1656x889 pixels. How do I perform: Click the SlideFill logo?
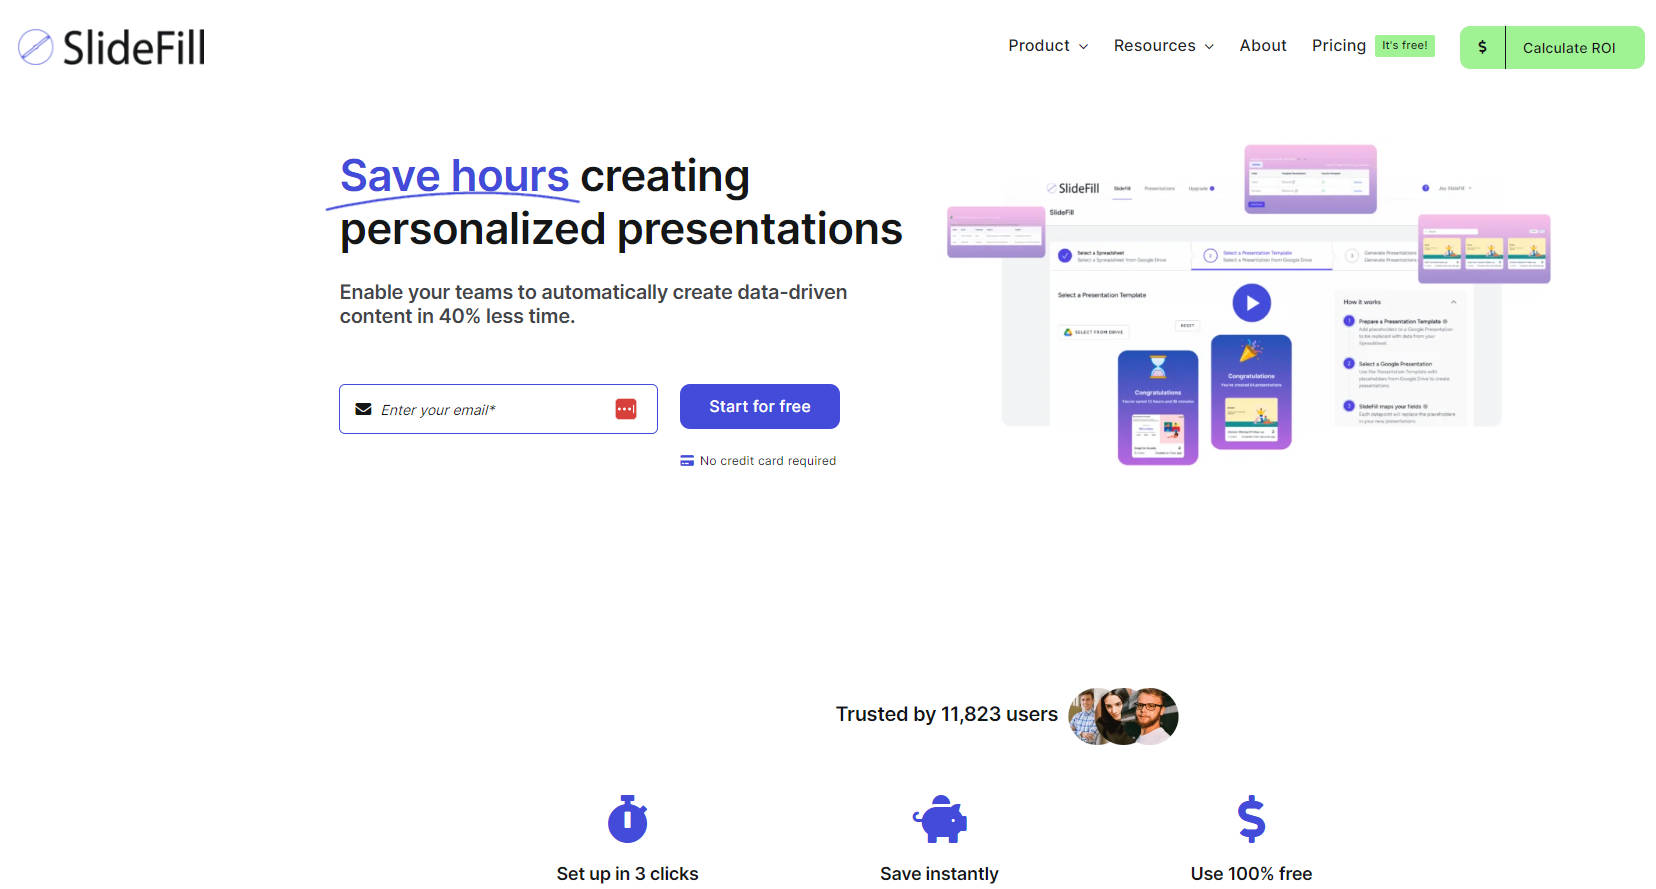click(x=112, y=47)
